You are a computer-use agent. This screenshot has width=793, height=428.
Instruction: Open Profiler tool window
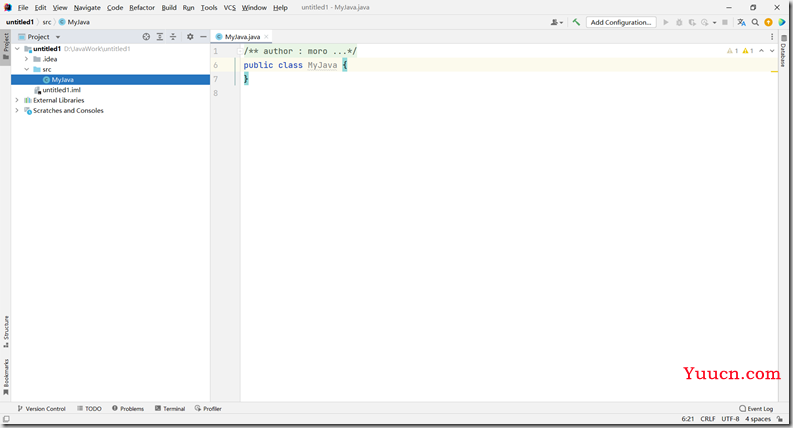[x=208, y=409]
